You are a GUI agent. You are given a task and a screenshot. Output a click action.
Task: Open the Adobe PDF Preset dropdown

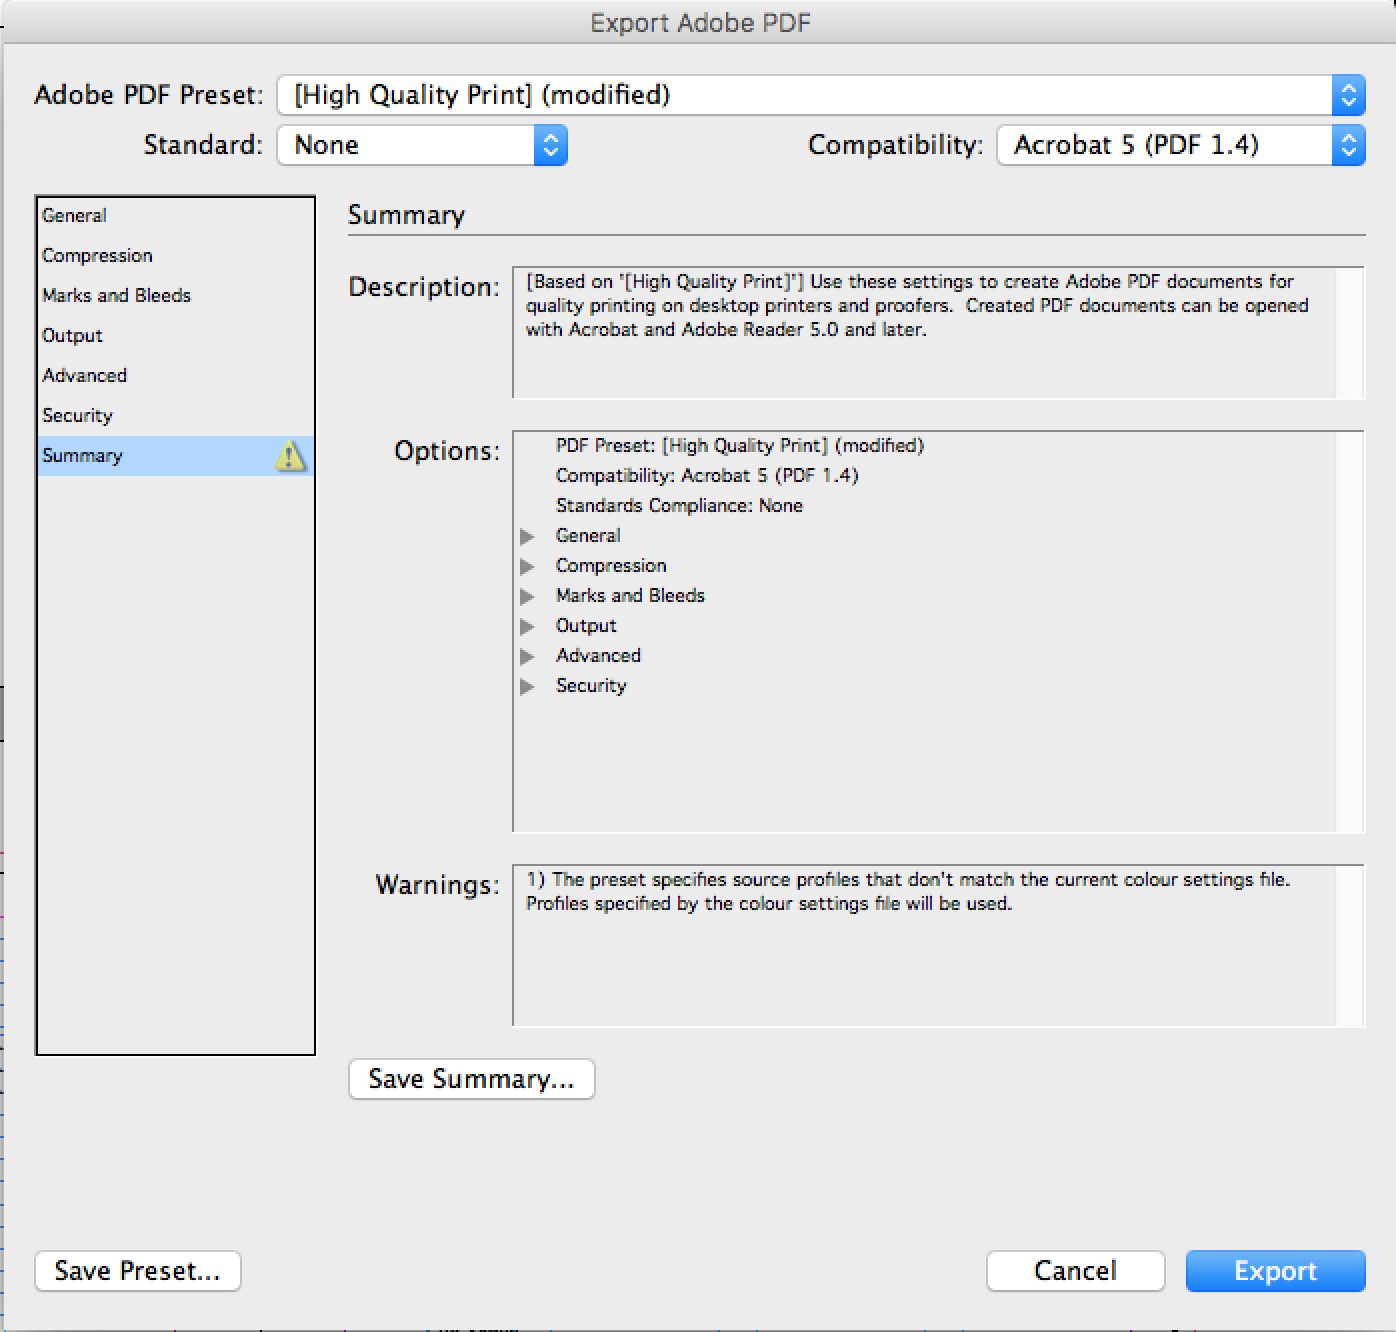[821, 95]
